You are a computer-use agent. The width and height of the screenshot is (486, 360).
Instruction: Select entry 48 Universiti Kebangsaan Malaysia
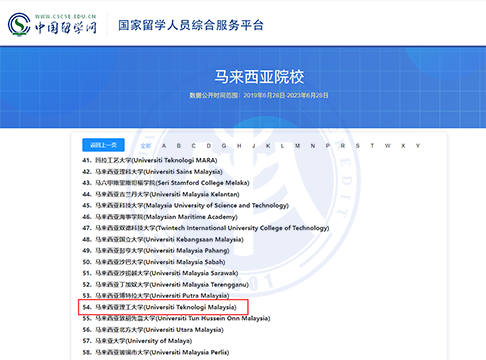coord(163,239)
